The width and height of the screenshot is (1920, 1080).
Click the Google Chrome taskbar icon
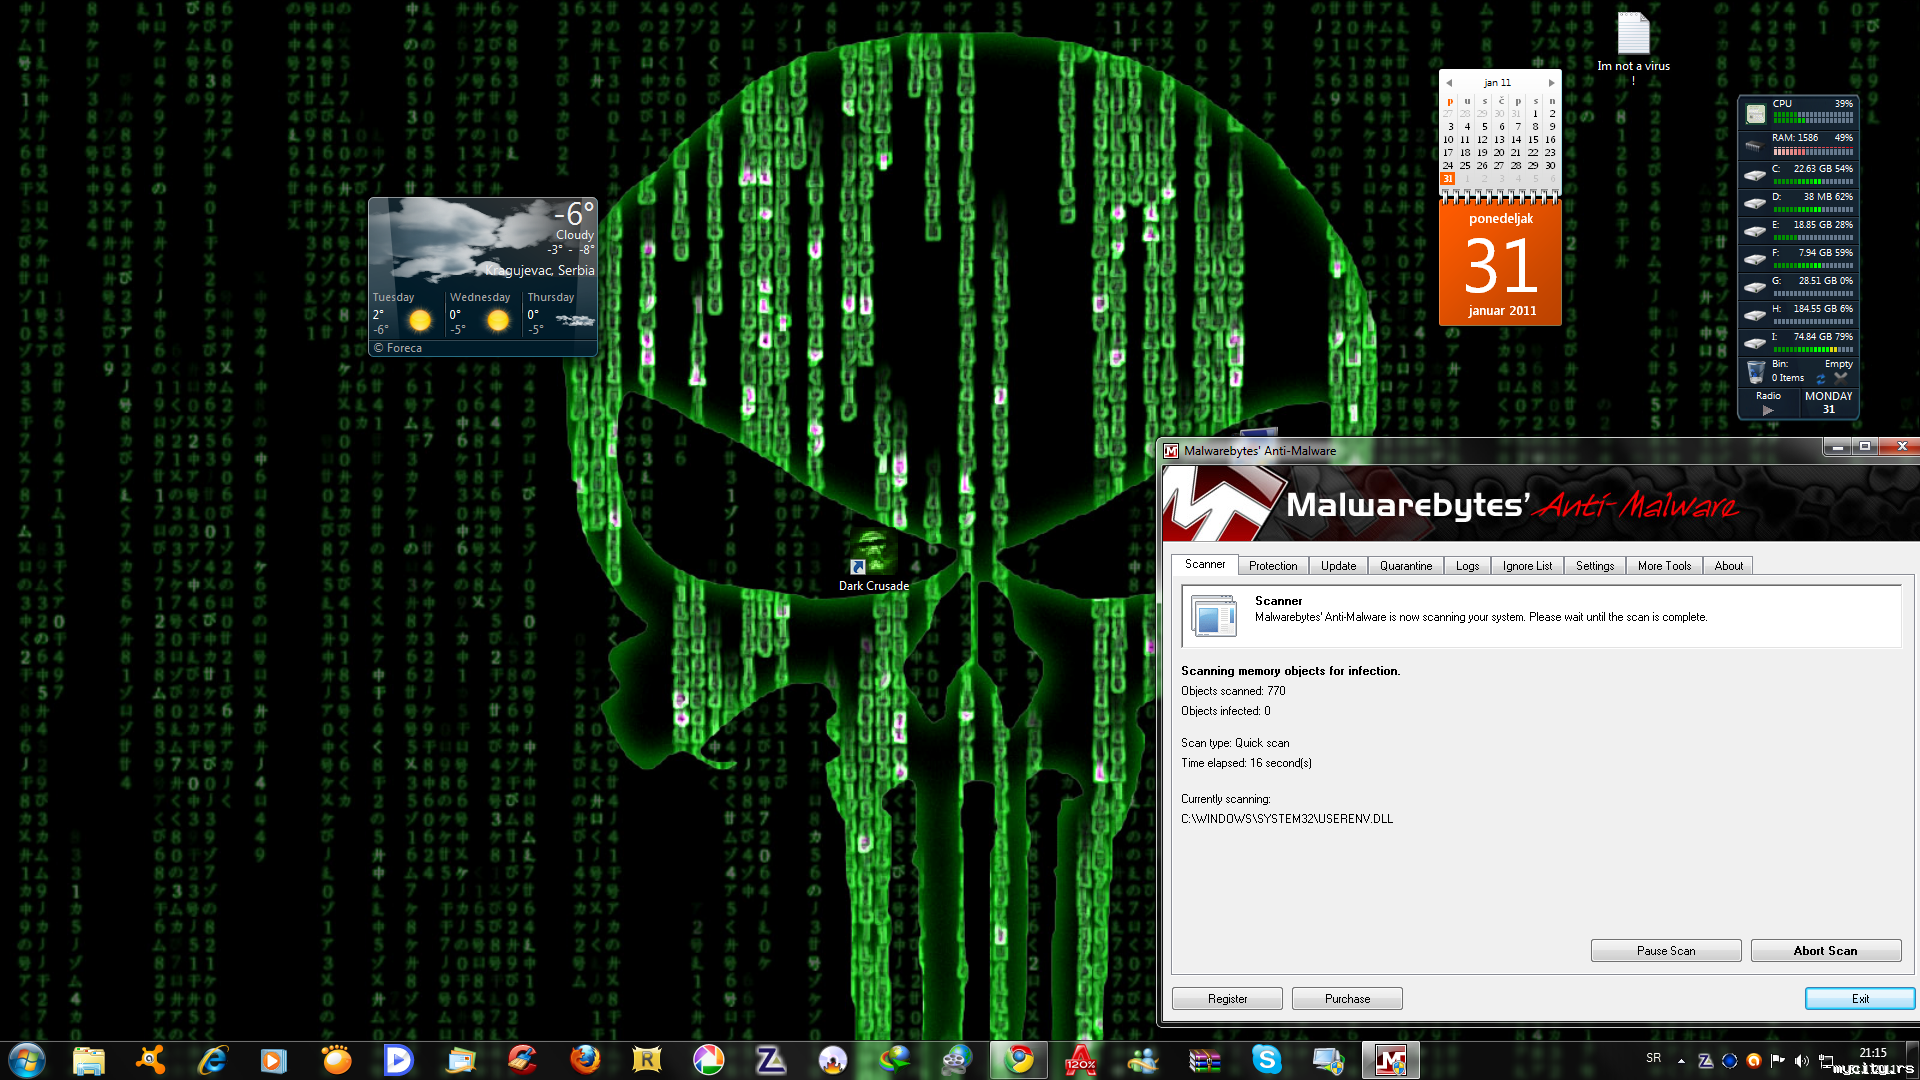[1019, 1060]
